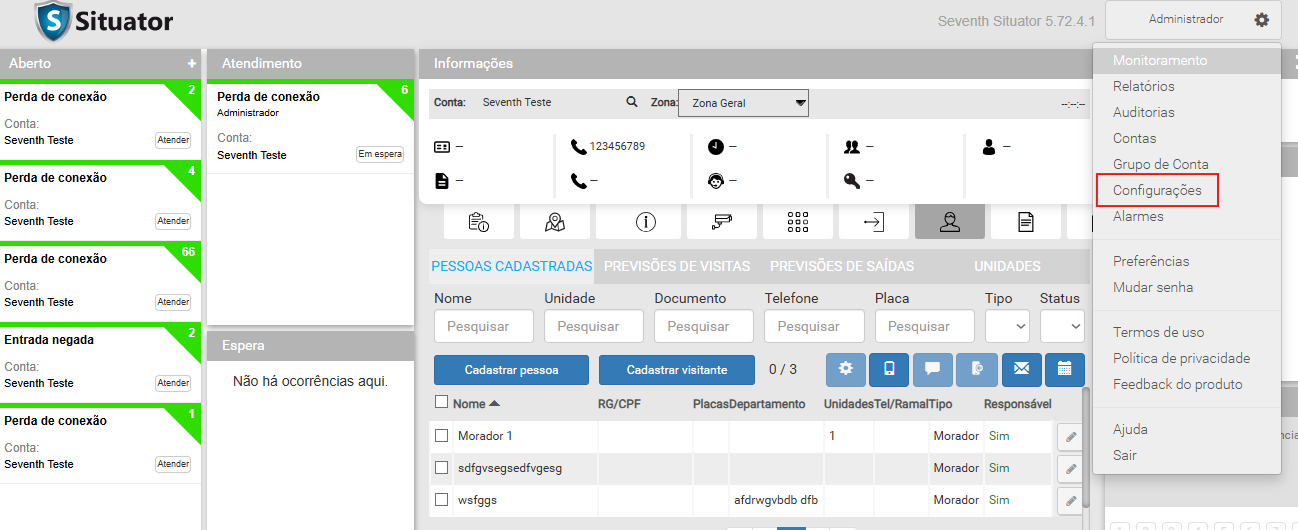Screen dimensions: 1298x530
Task: Click the search magnifier next to Conta
Action: tap(632, 102)
